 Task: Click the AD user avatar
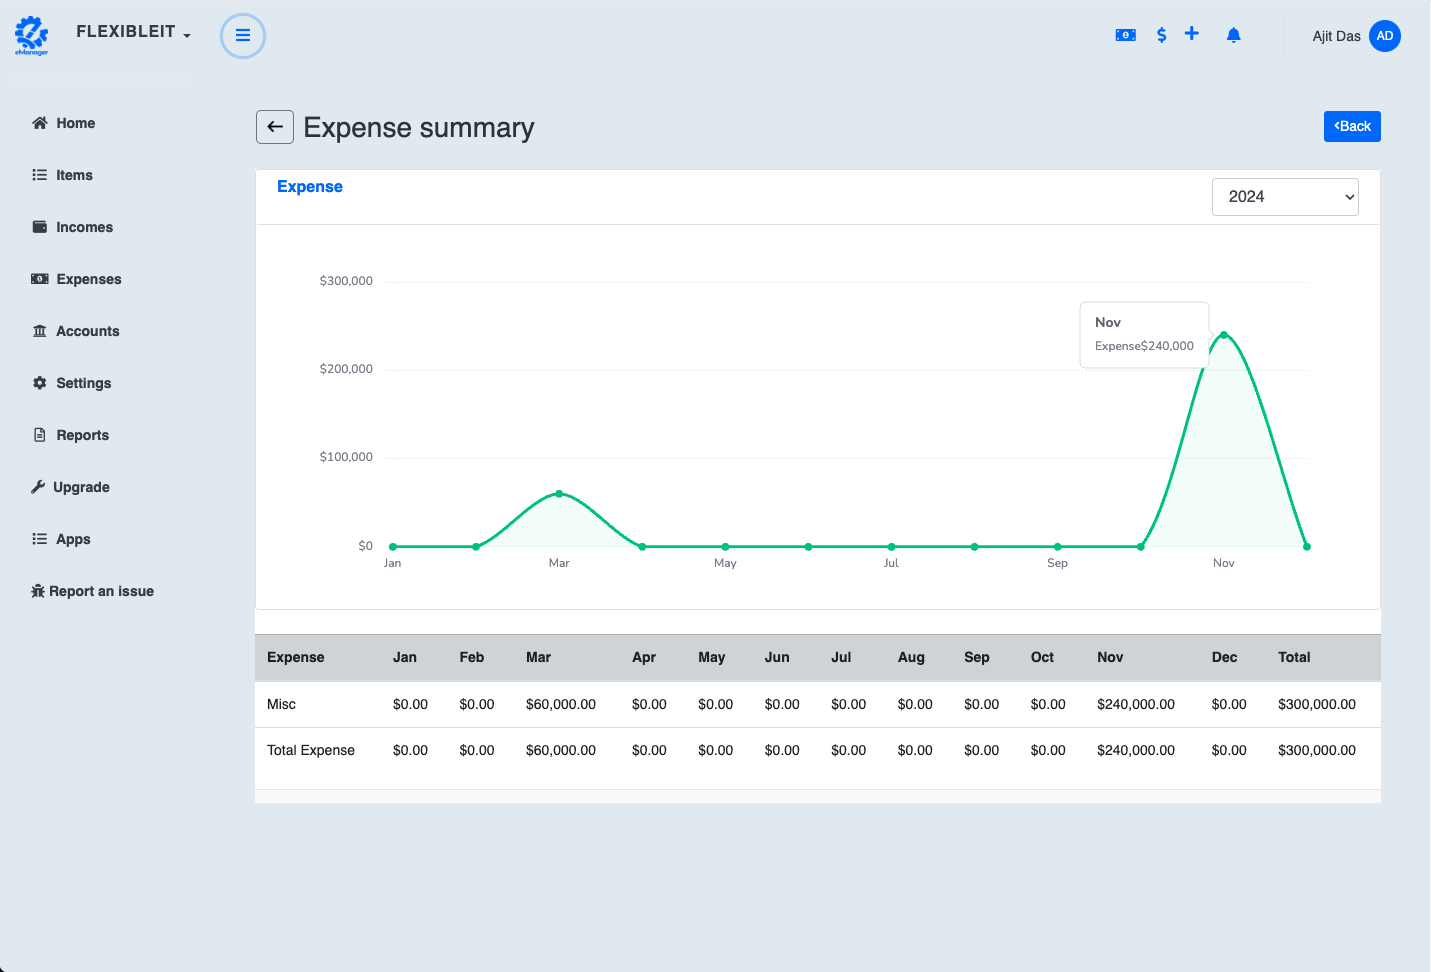1384,36
